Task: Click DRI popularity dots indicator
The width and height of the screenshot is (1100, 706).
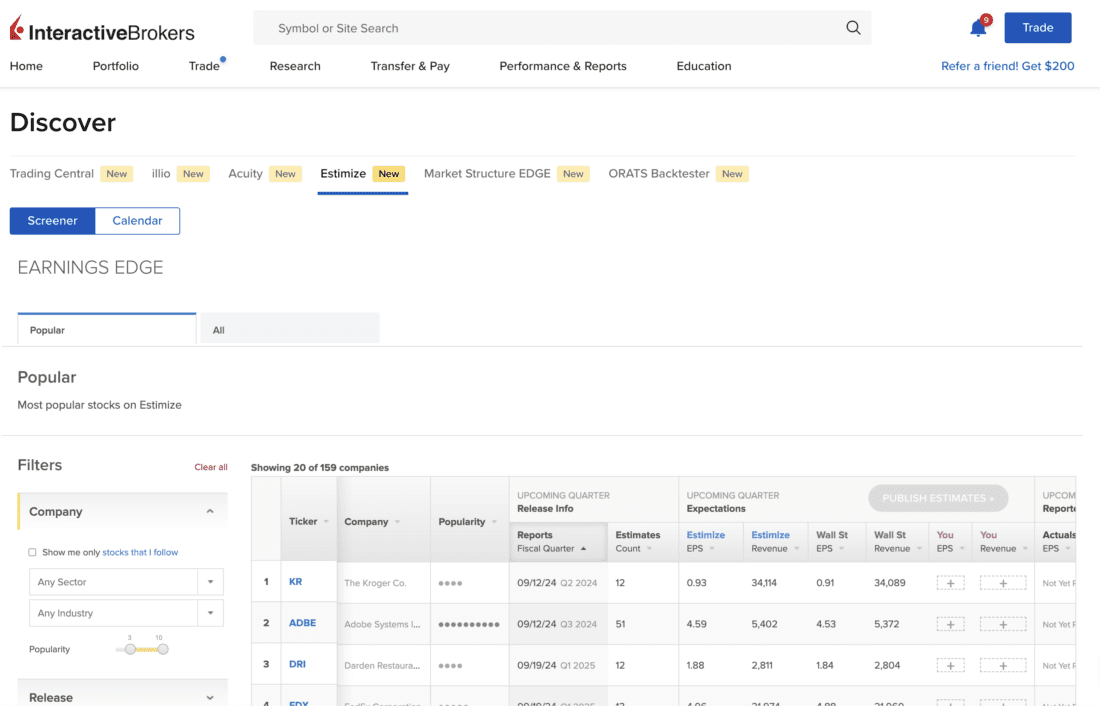Action: 450,666
